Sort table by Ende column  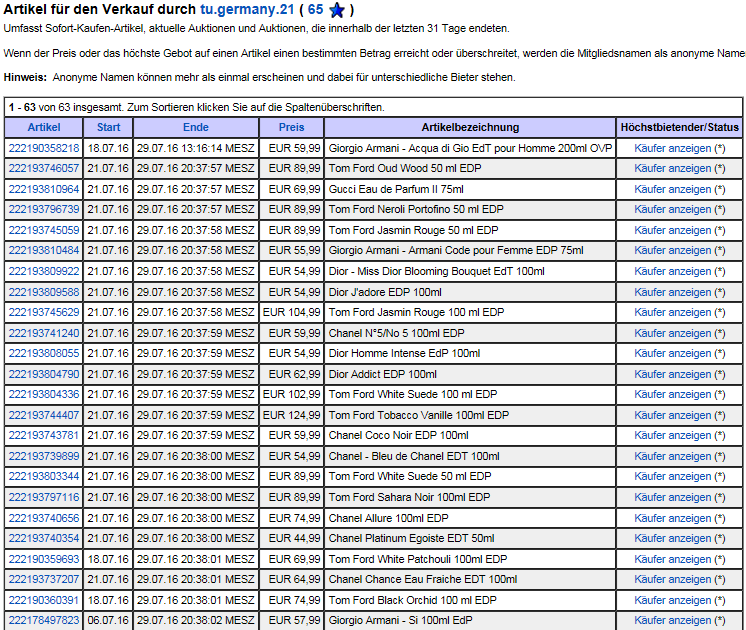coord(196,127)
